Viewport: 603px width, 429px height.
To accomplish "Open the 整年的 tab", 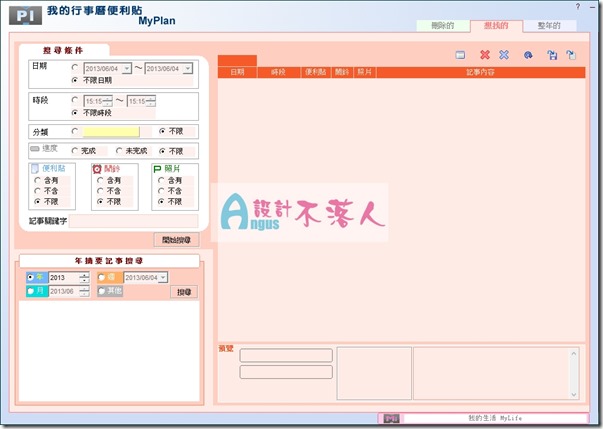I will [x=549, y=24].
